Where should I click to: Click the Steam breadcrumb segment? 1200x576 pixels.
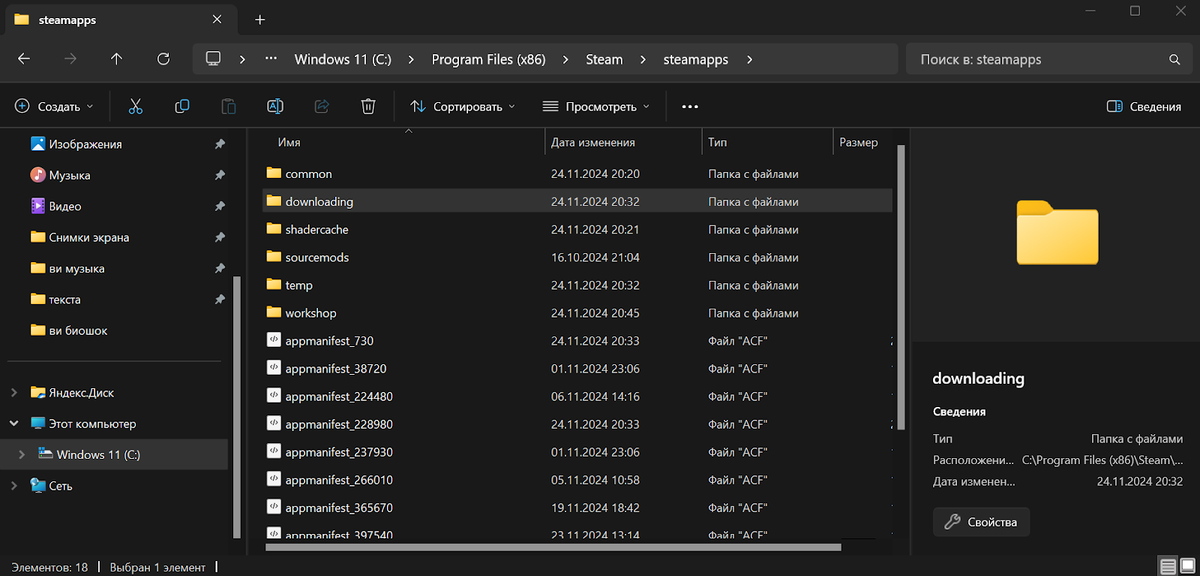coord(604,59)
